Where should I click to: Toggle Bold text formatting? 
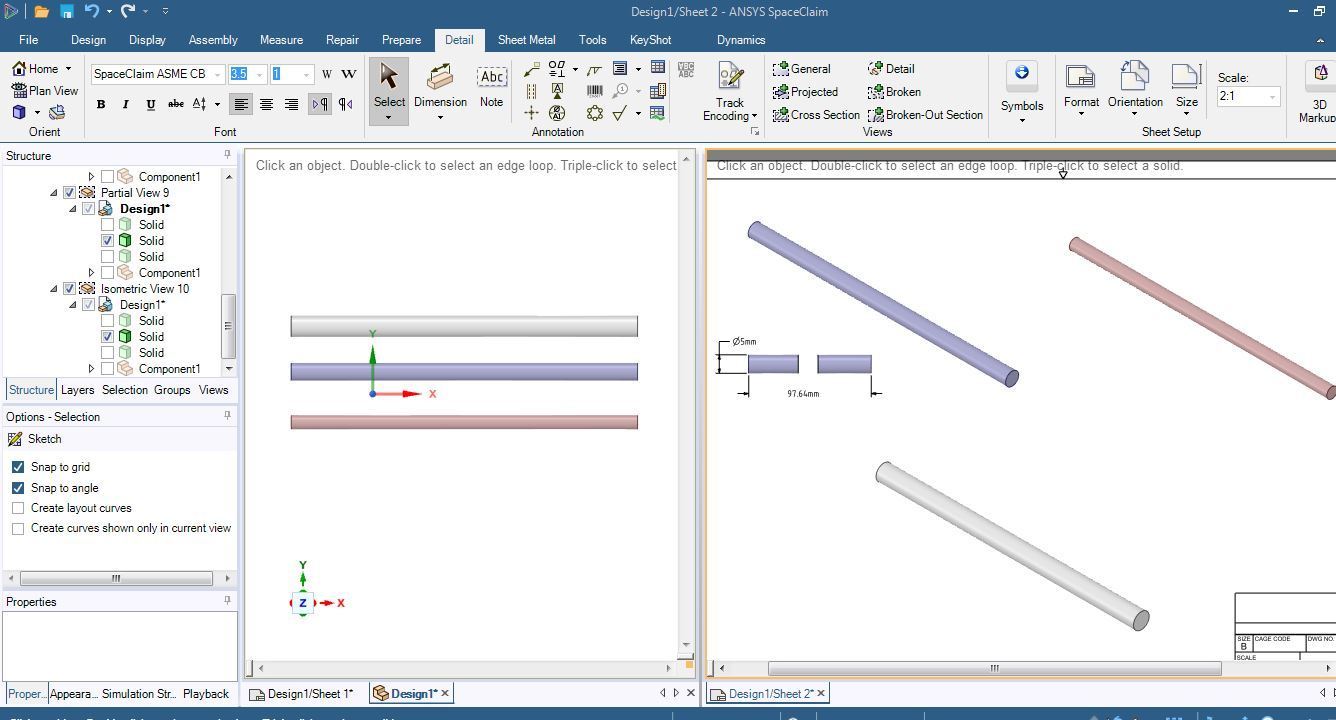click(x=101, y=104)
